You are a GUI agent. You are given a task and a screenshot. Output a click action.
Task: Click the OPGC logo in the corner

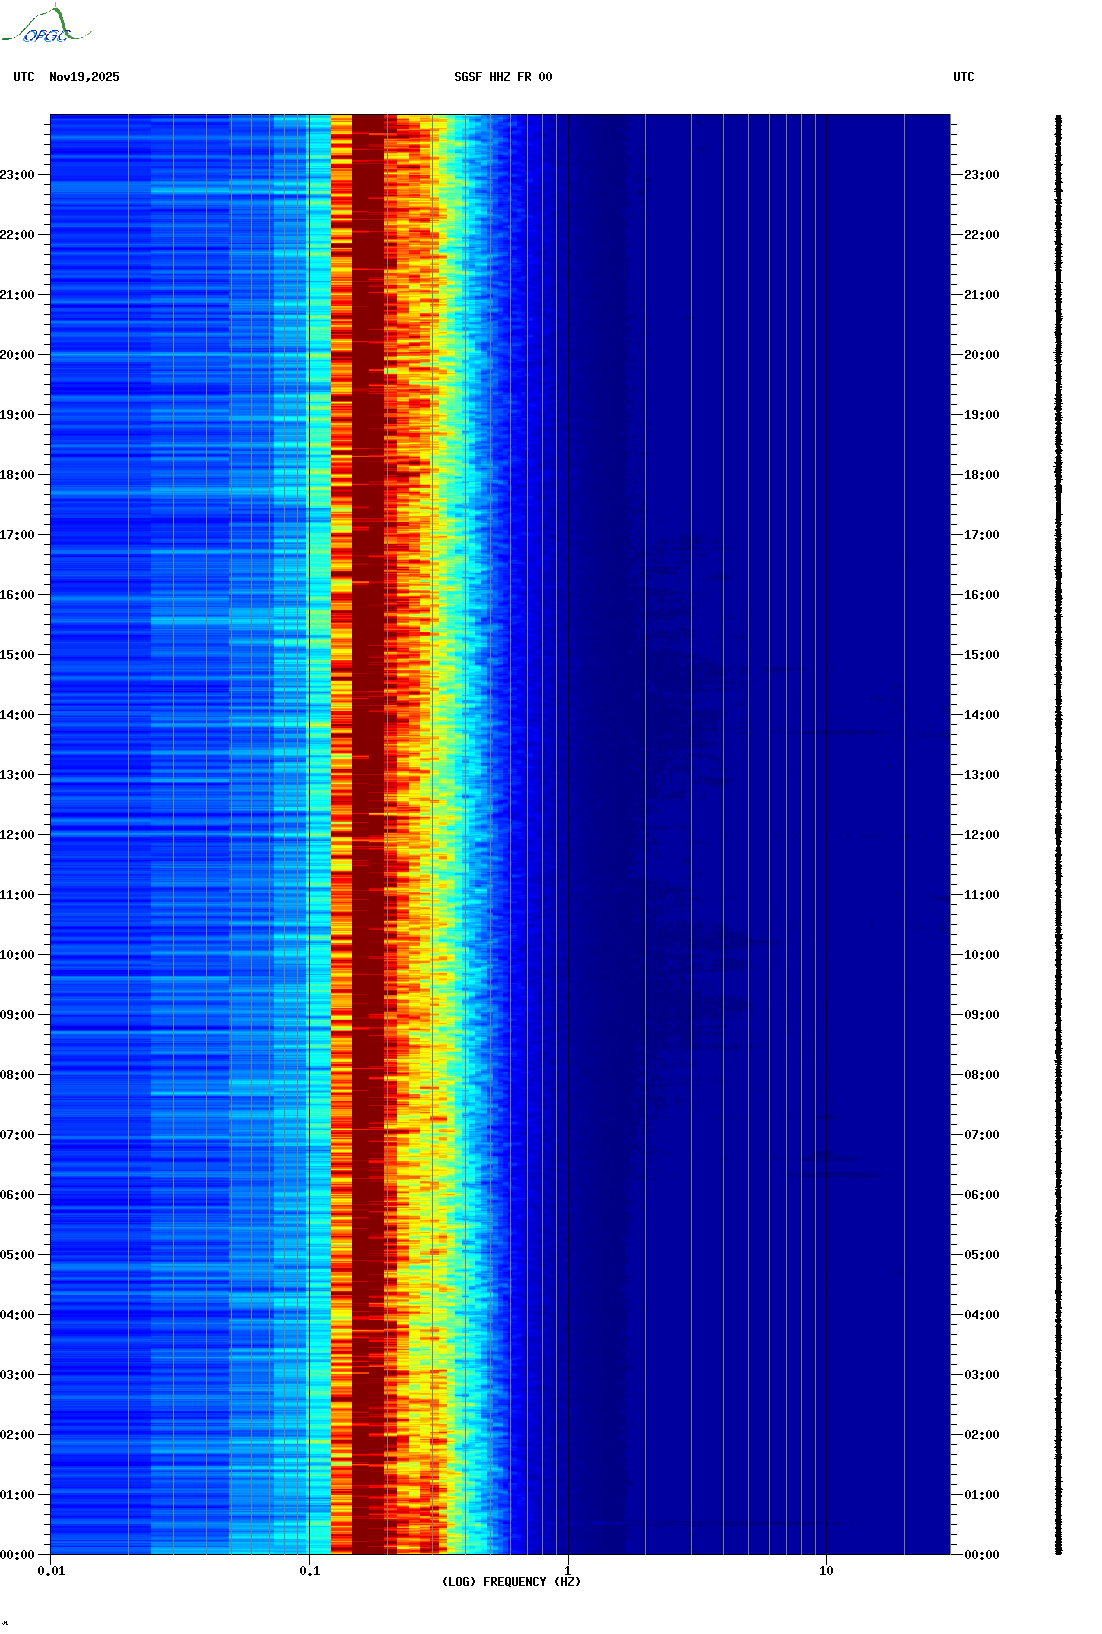click(x=46, y=26)
